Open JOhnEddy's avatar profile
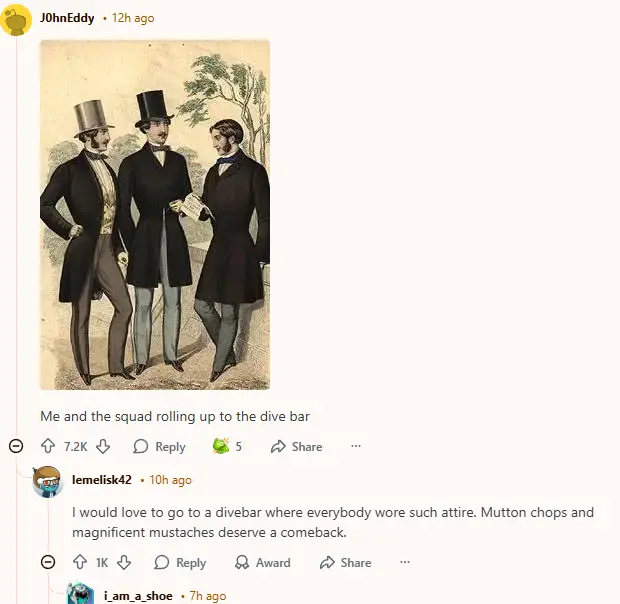 click(16, 19)
